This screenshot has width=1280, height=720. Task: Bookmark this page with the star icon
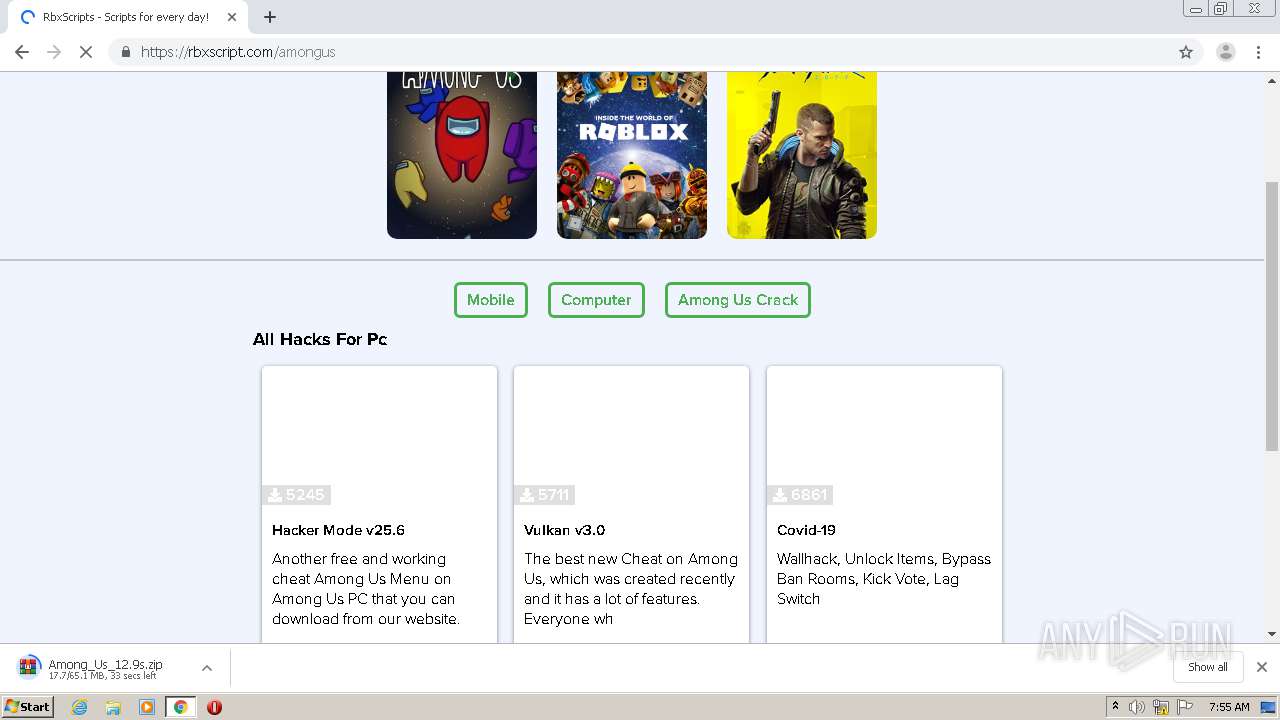1186,52
